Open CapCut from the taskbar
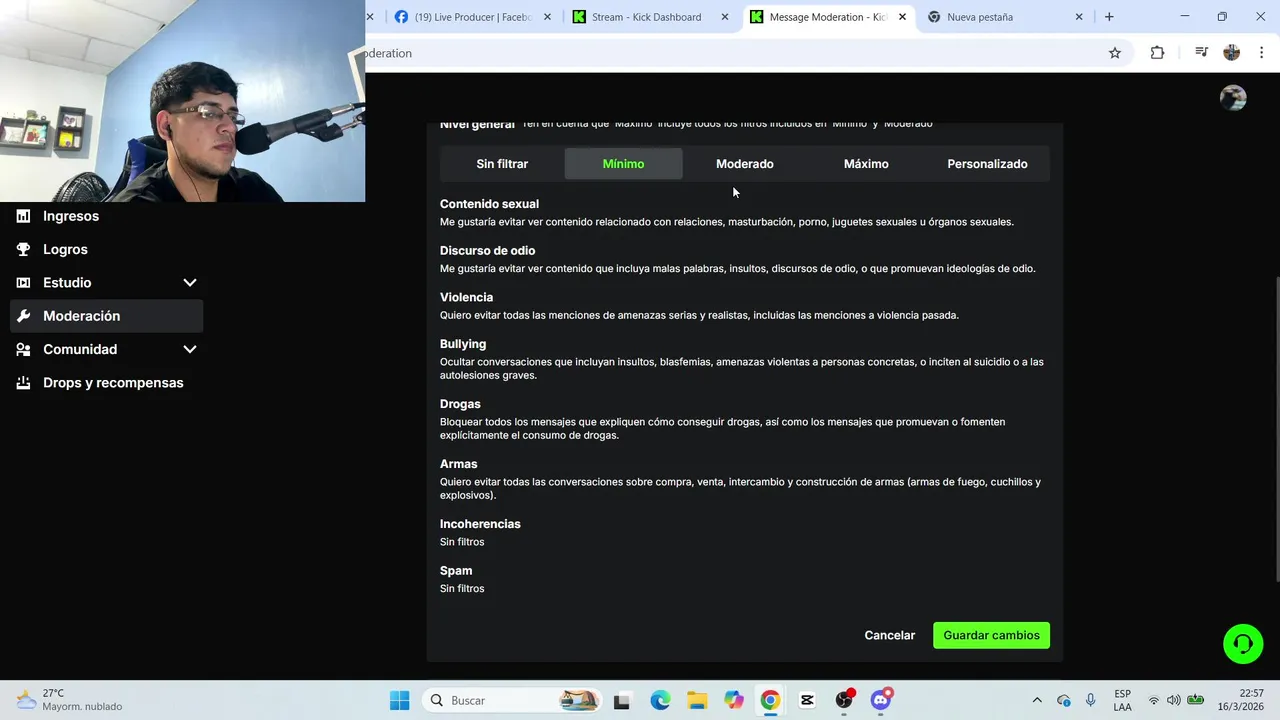The width and height of the screenshot is (1280, 720). coord(807,700)
